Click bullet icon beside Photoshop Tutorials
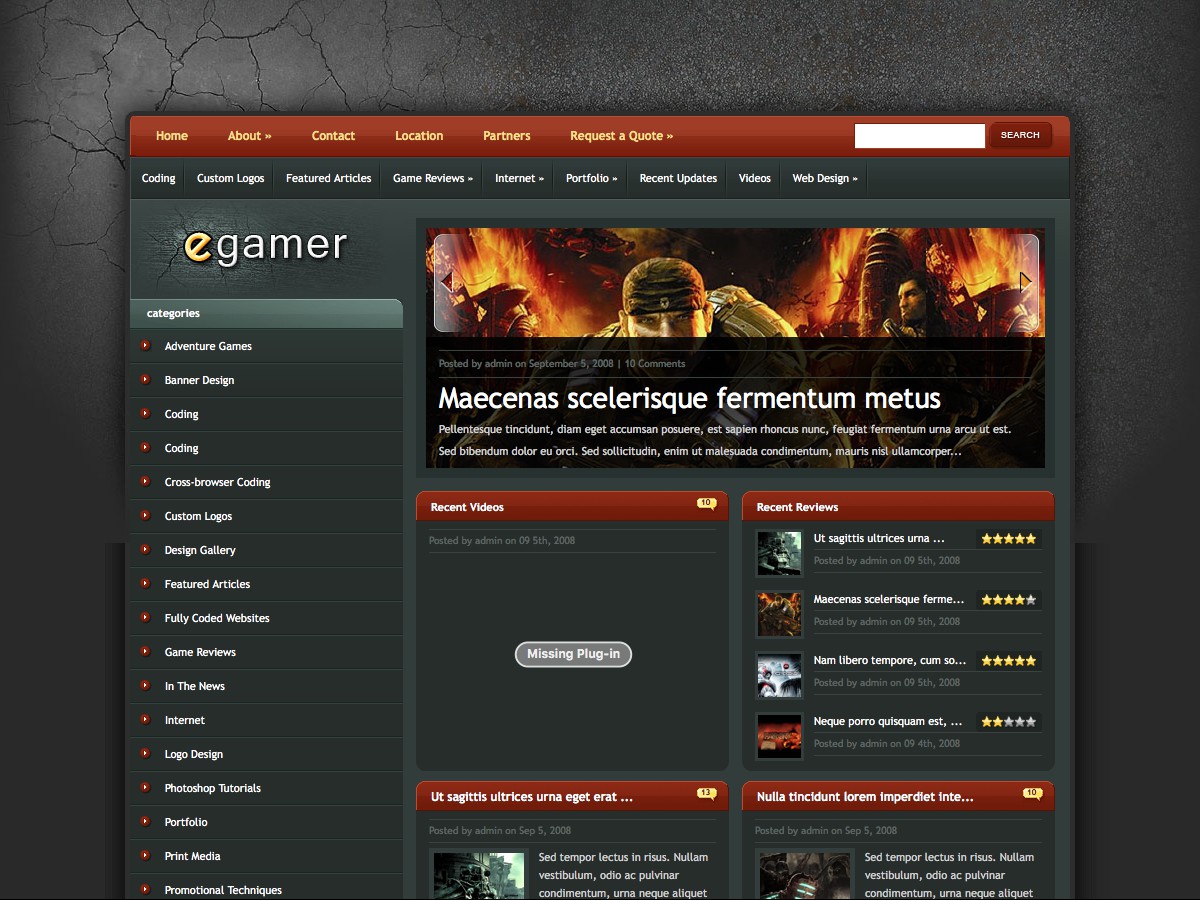Image resolution: width=1200 pixels, height=900 pixels. click(x=145, y=787)
